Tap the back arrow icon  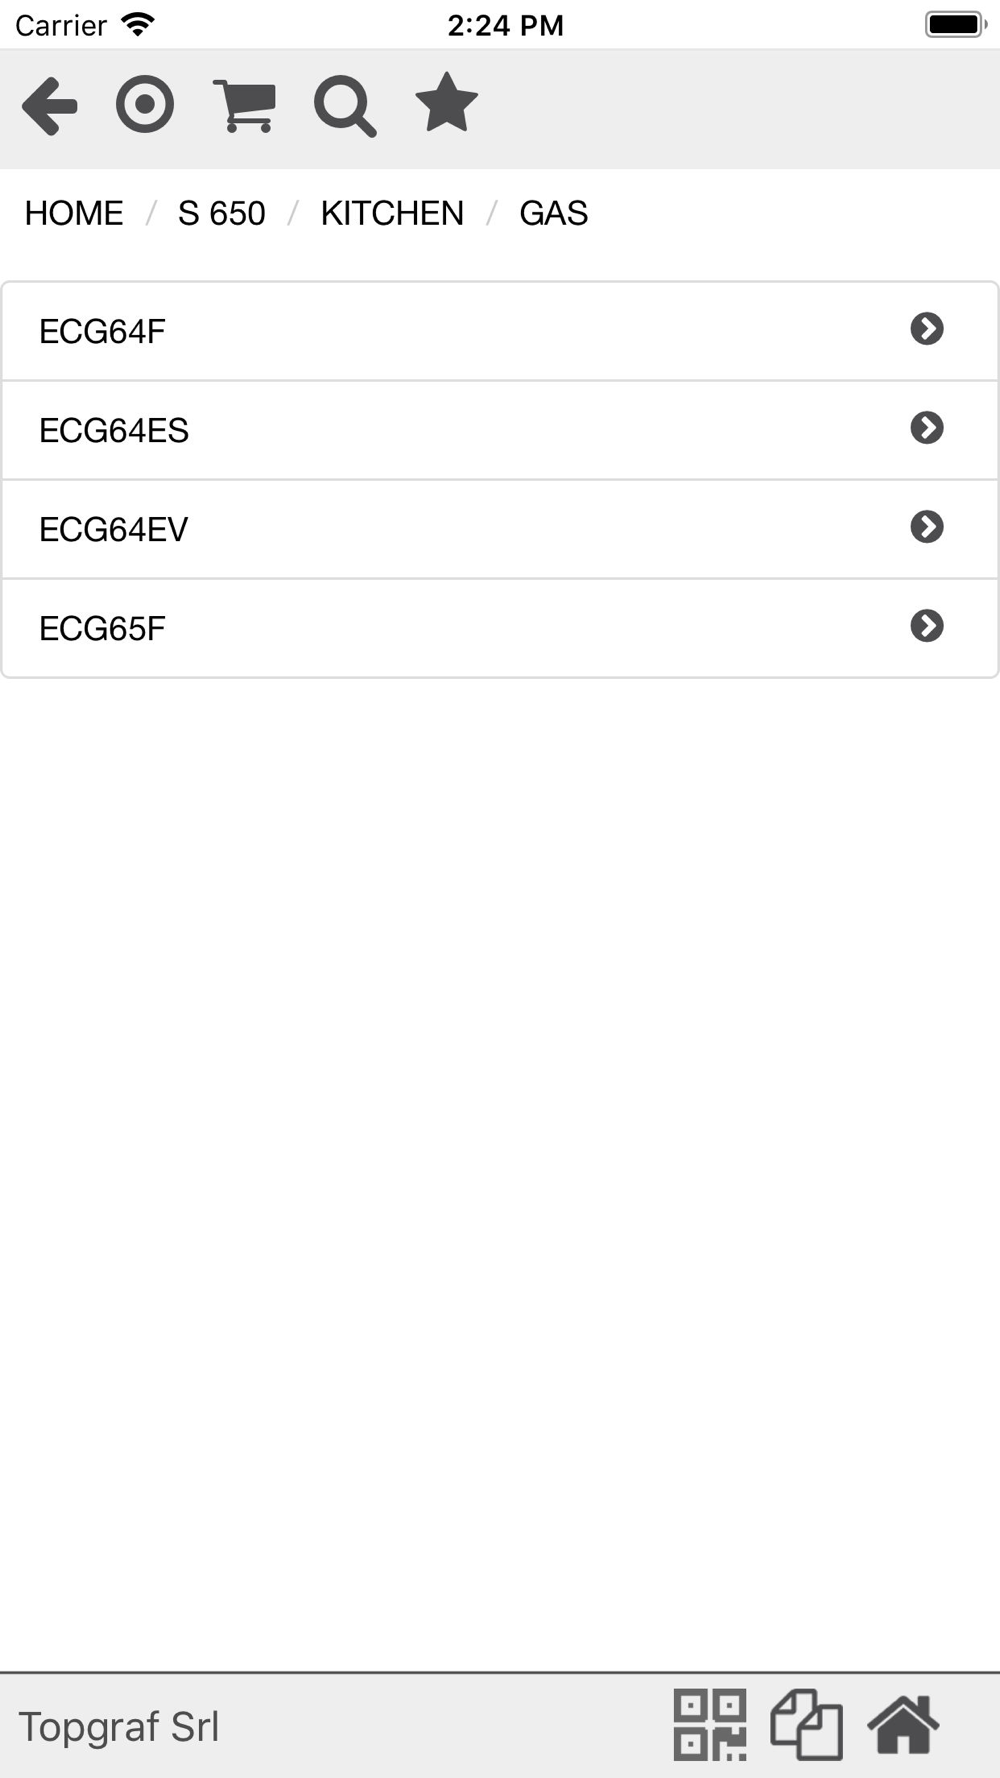[49, 105]
